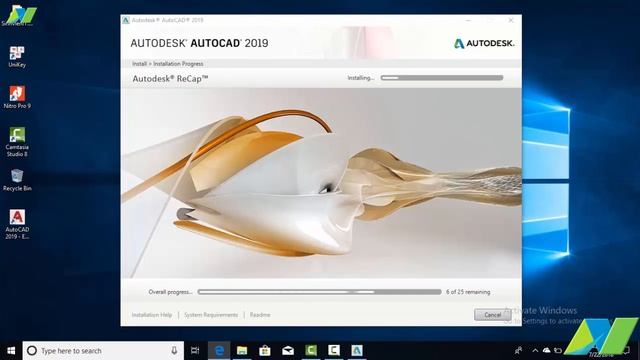
Task: Open Microsoft Store from the taskbar
Action: [x=265, y=351]
